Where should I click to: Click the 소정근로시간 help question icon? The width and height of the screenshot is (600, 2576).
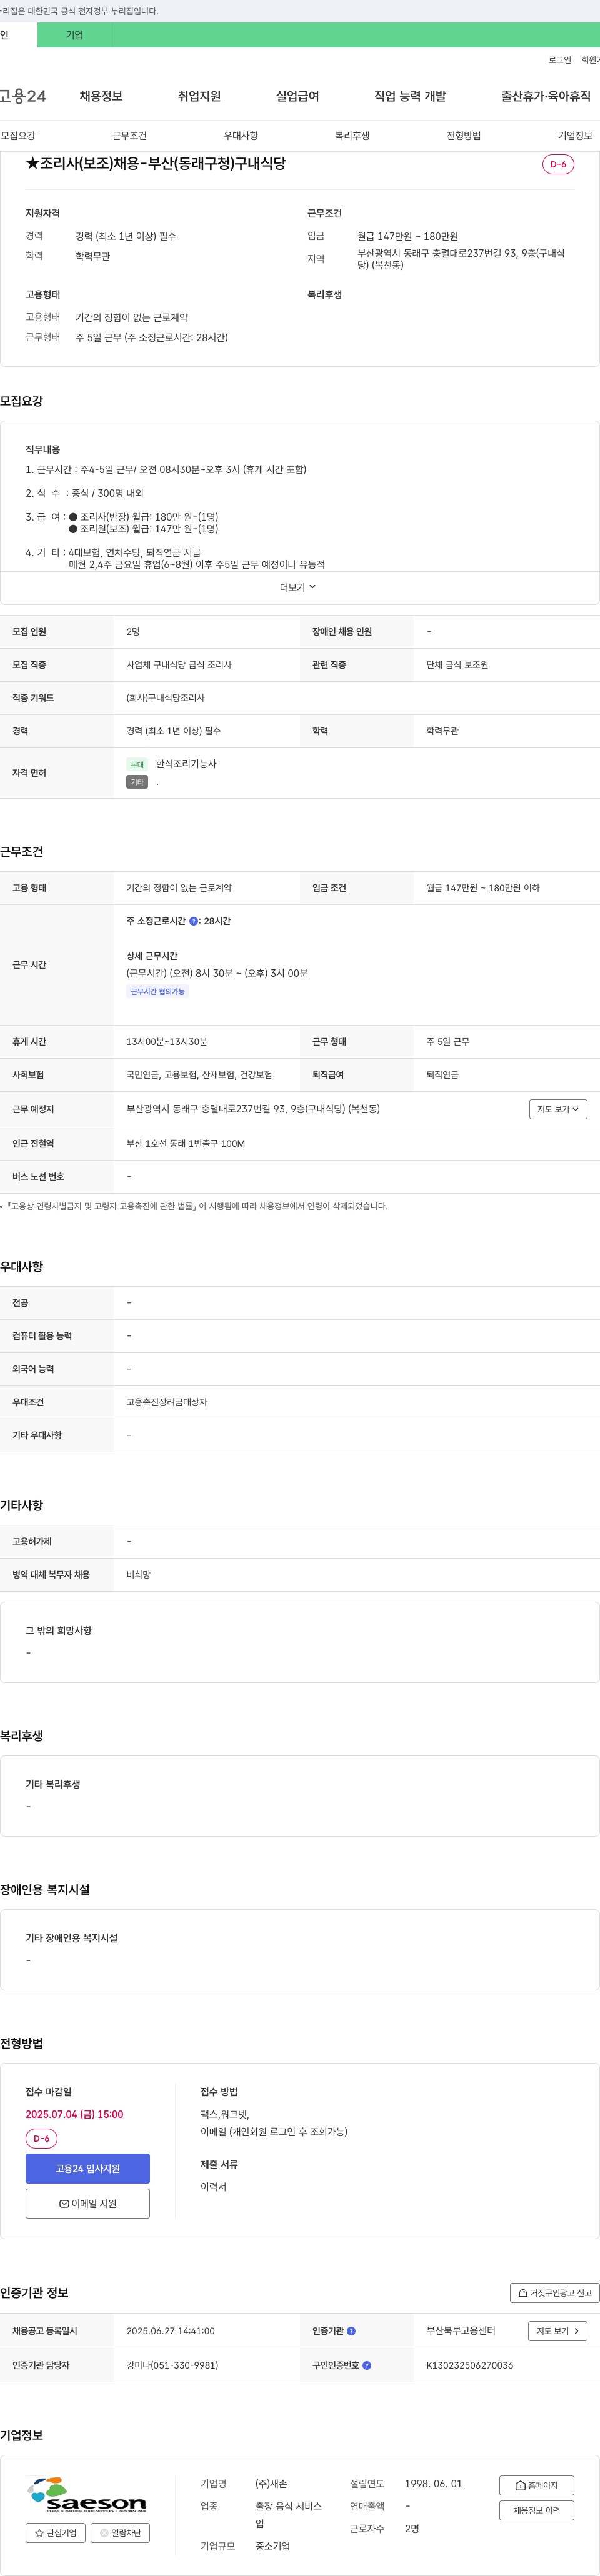(193, 921)
